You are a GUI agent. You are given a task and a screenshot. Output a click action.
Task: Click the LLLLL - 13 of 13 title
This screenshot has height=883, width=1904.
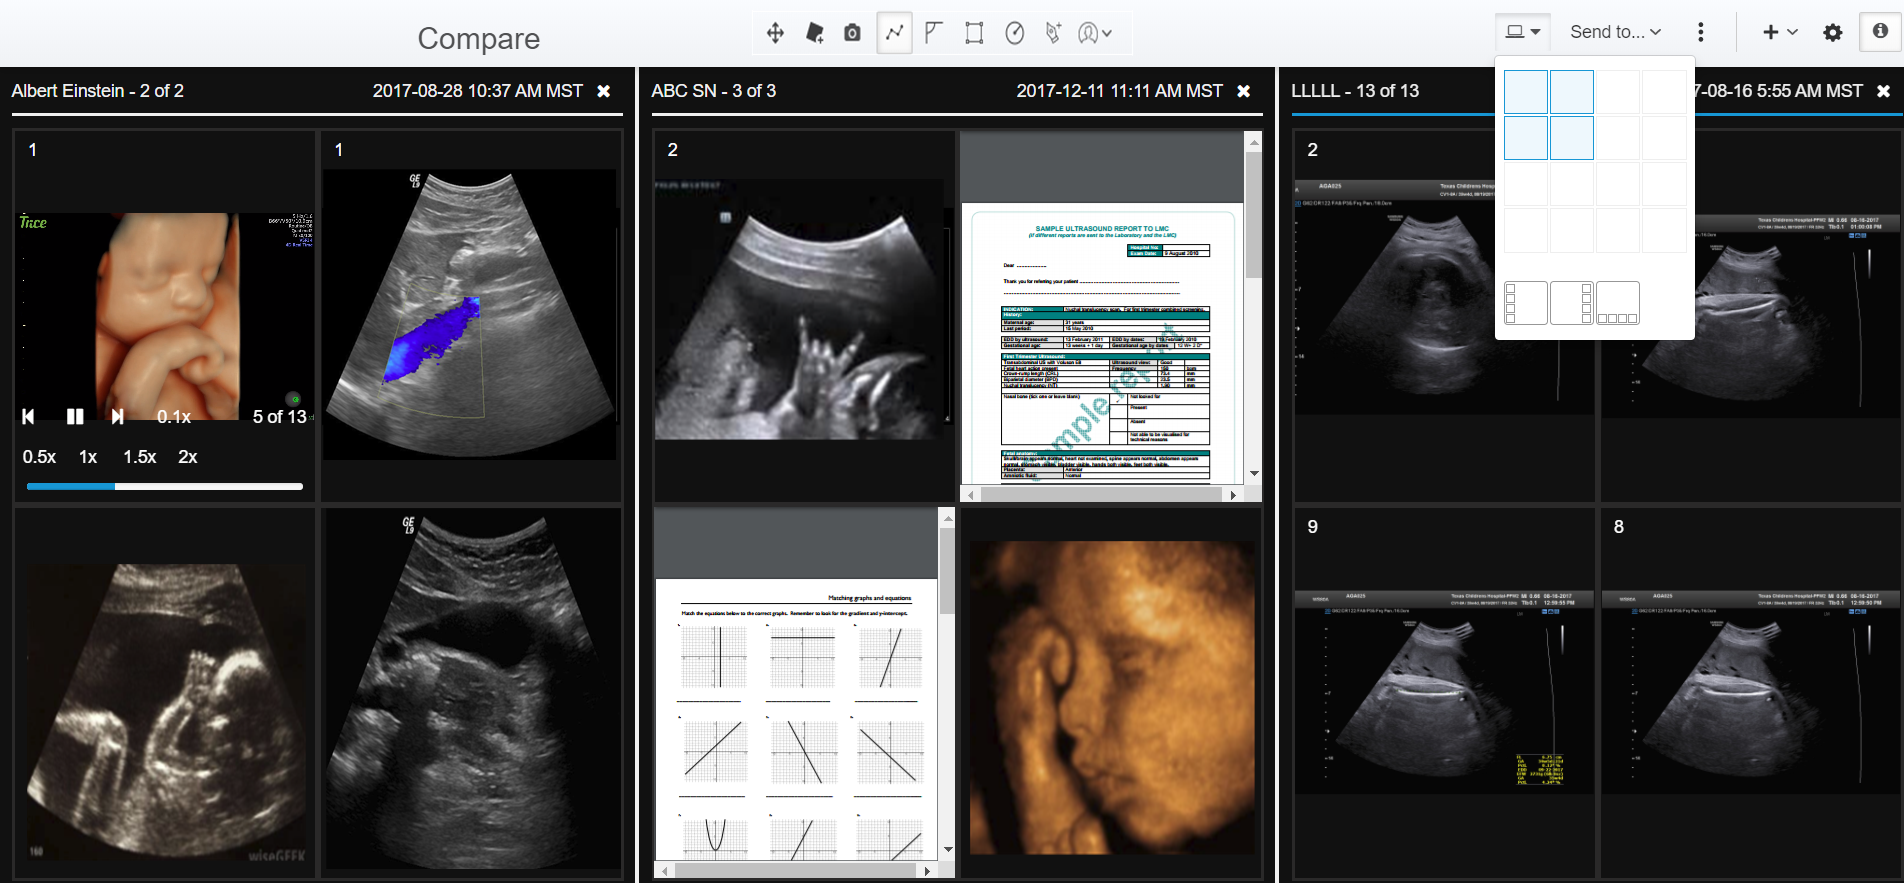tap(1355, 91)
